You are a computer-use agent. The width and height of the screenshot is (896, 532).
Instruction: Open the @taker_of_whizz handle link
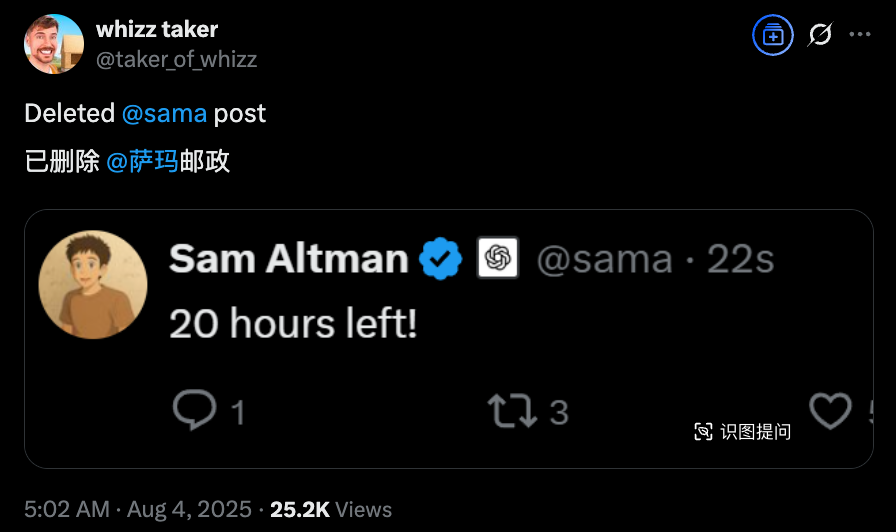click(177, 59)
